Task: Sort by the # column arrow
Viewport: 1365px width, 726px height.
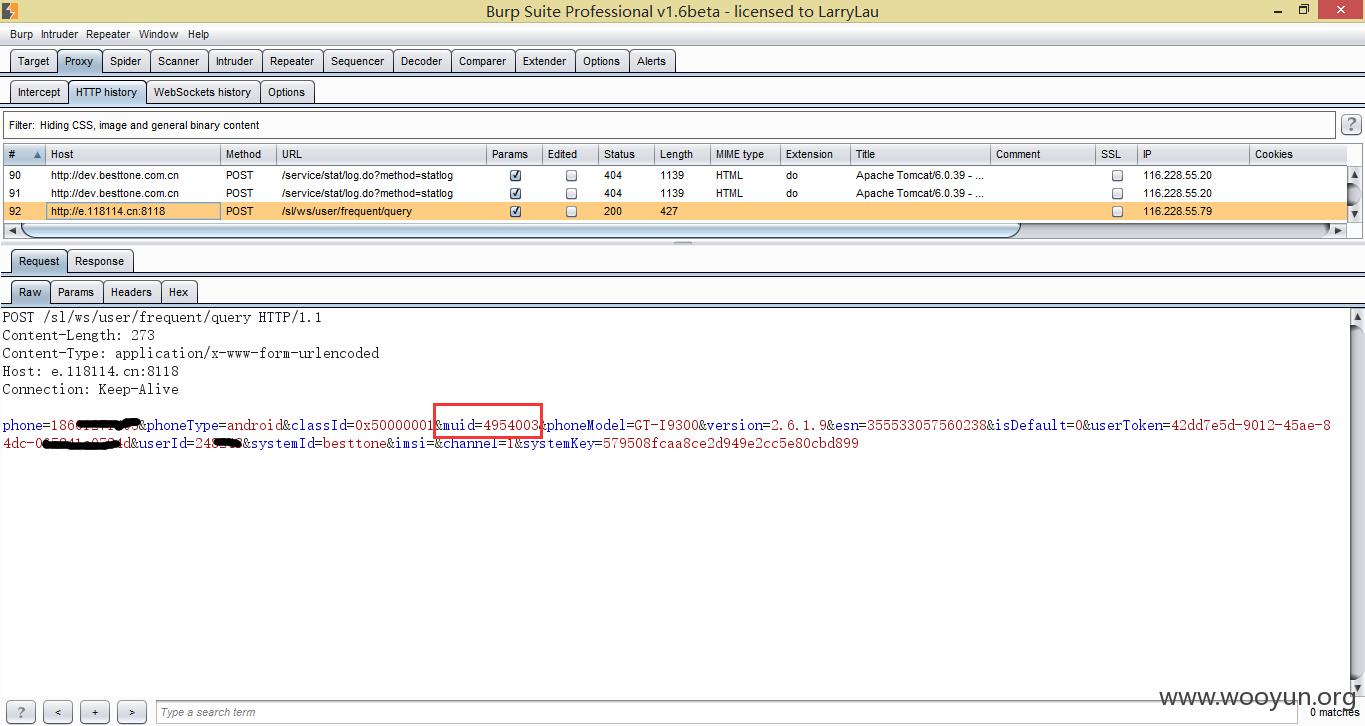Action: pyautogui.click(x=38, y=154)
